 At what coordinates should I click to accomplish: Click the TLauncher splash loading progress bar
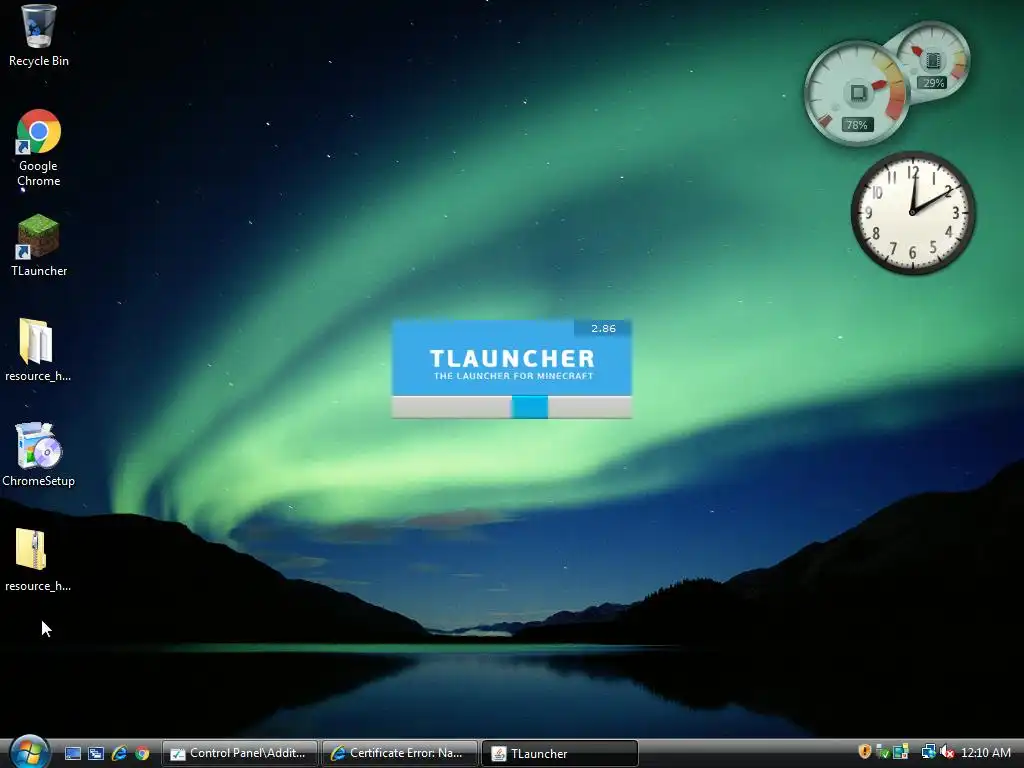pos(511,407)
